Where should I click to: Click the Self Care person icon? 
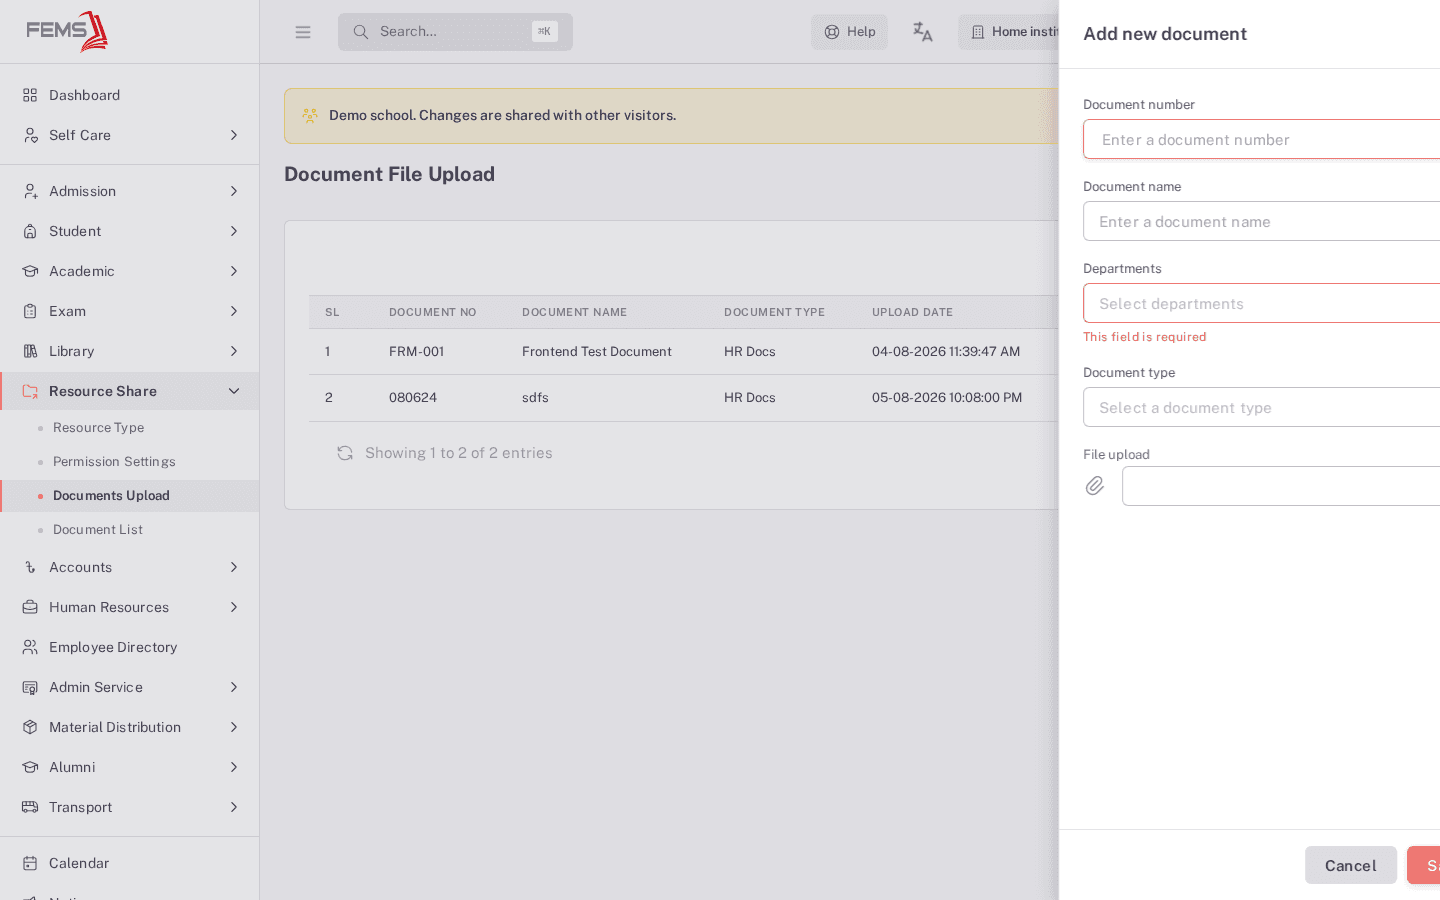(x=30, y=135)
